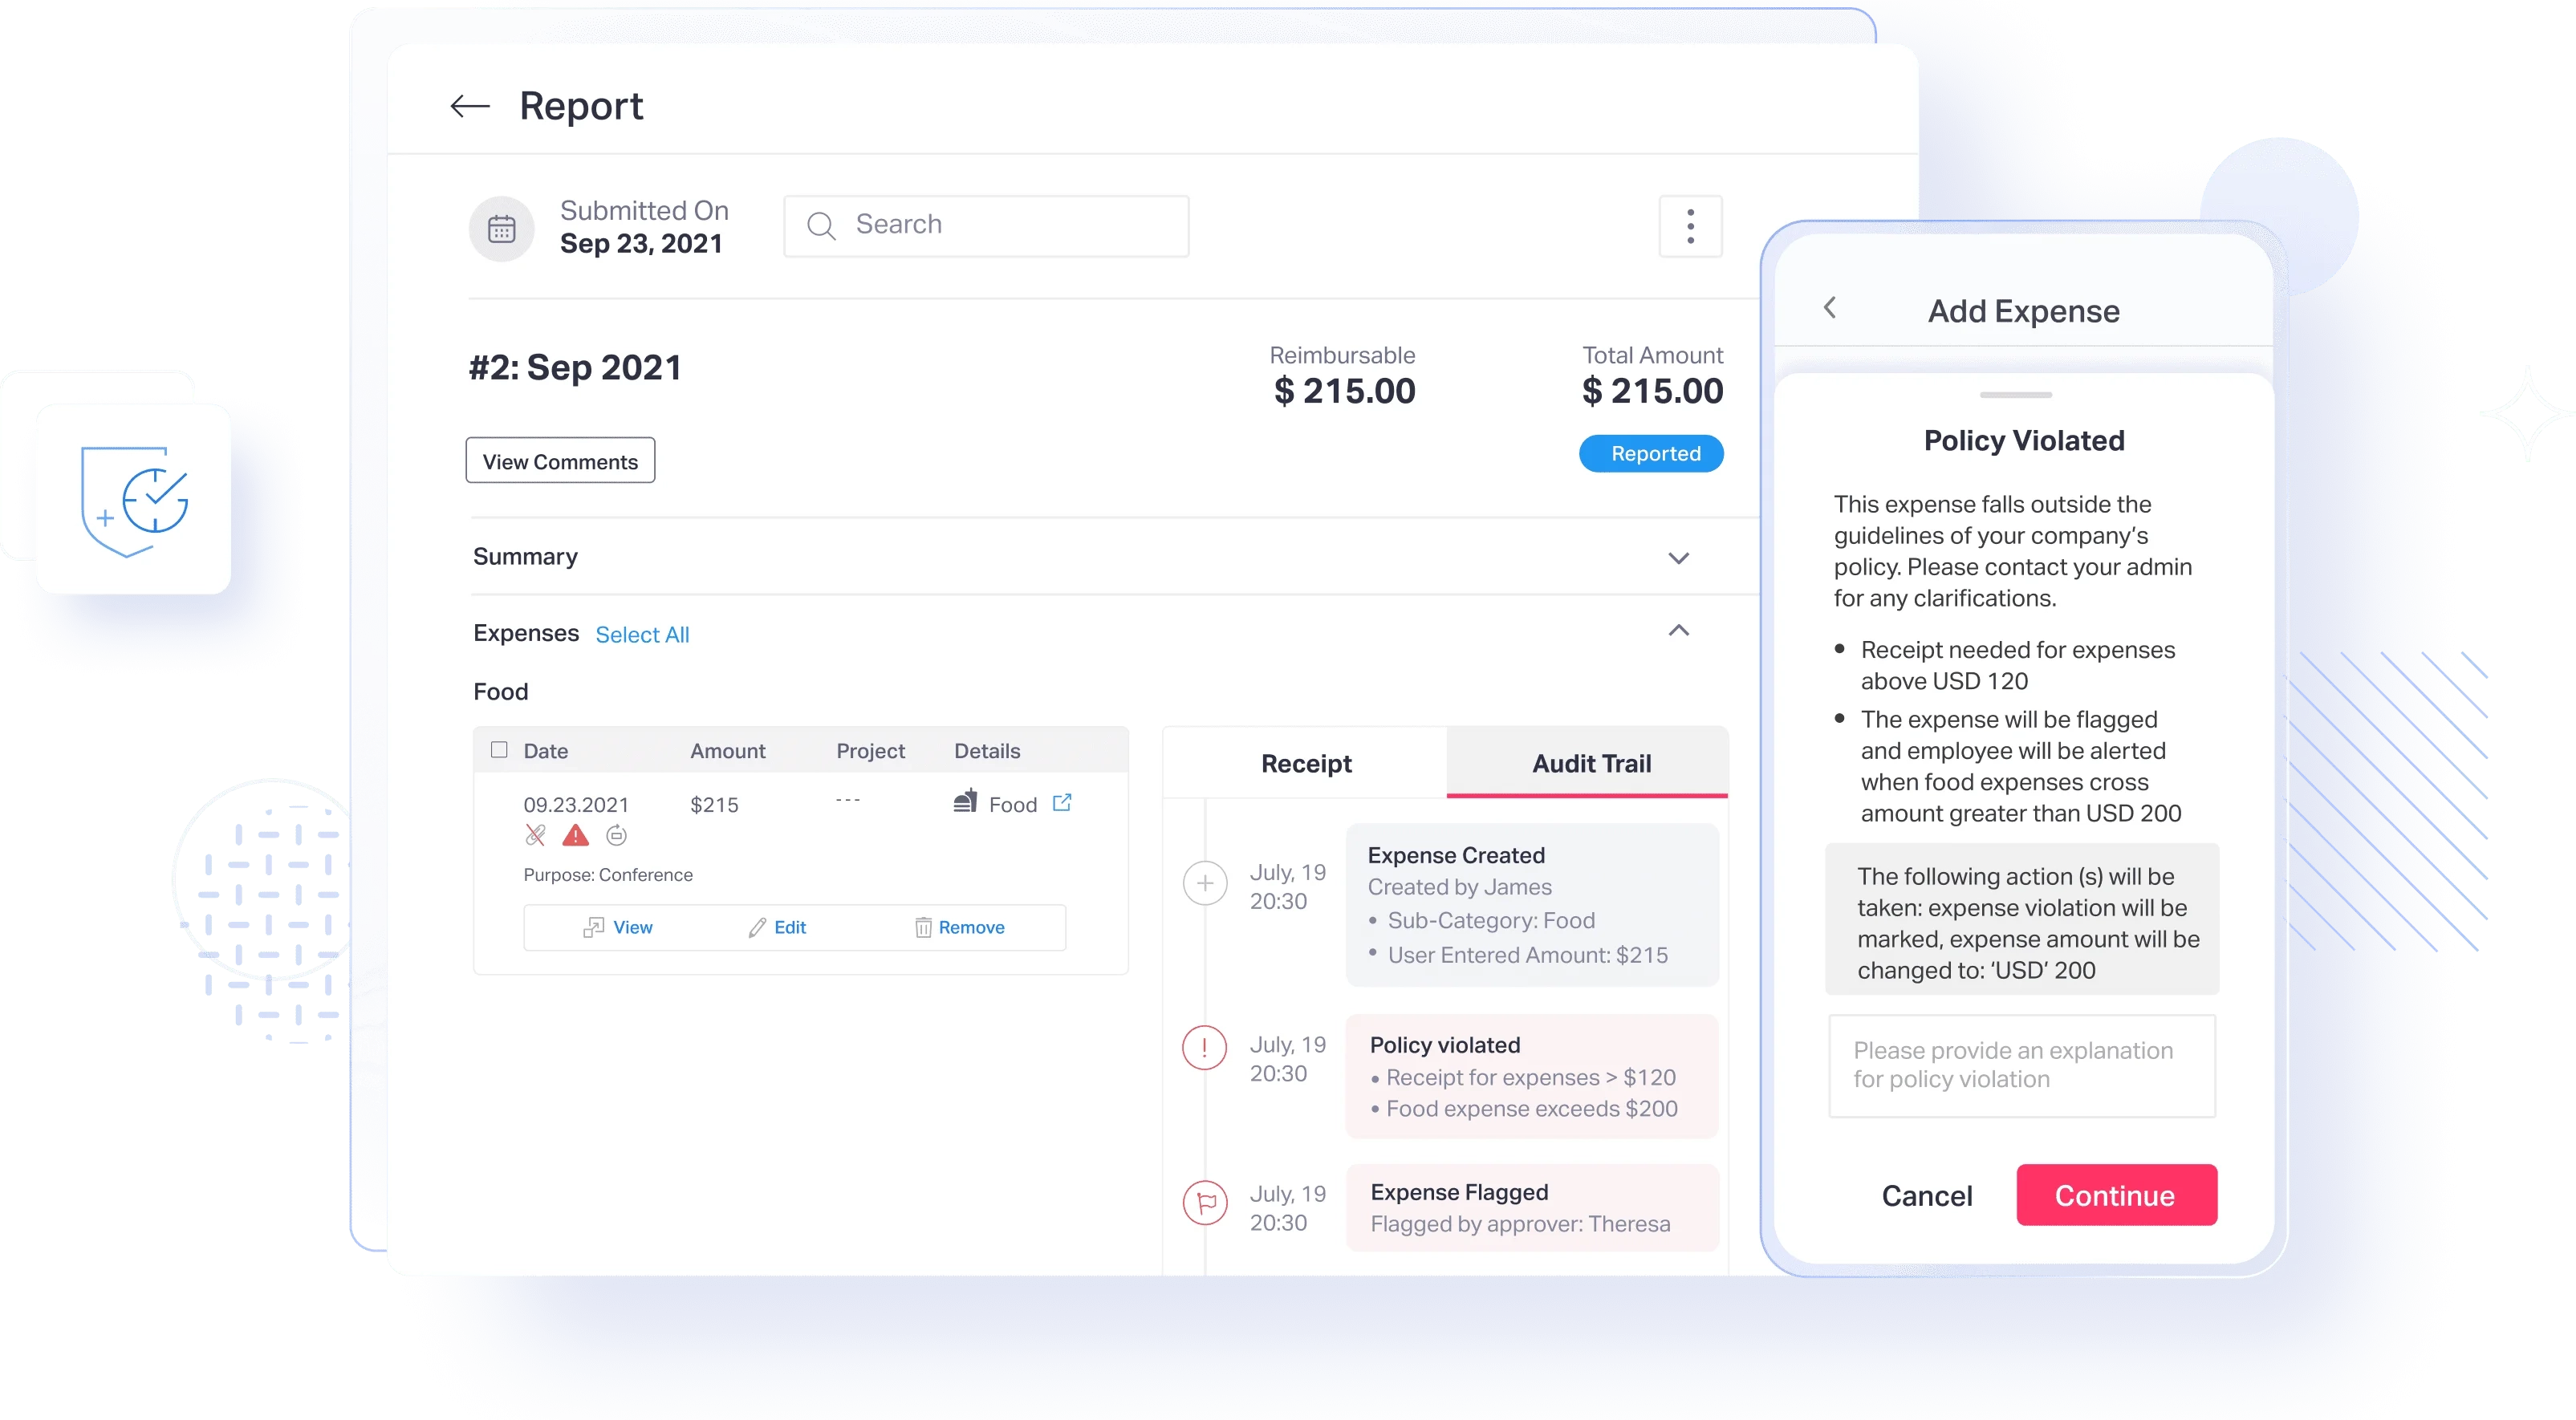Click the three-dot overflow menu icon

1689,224
